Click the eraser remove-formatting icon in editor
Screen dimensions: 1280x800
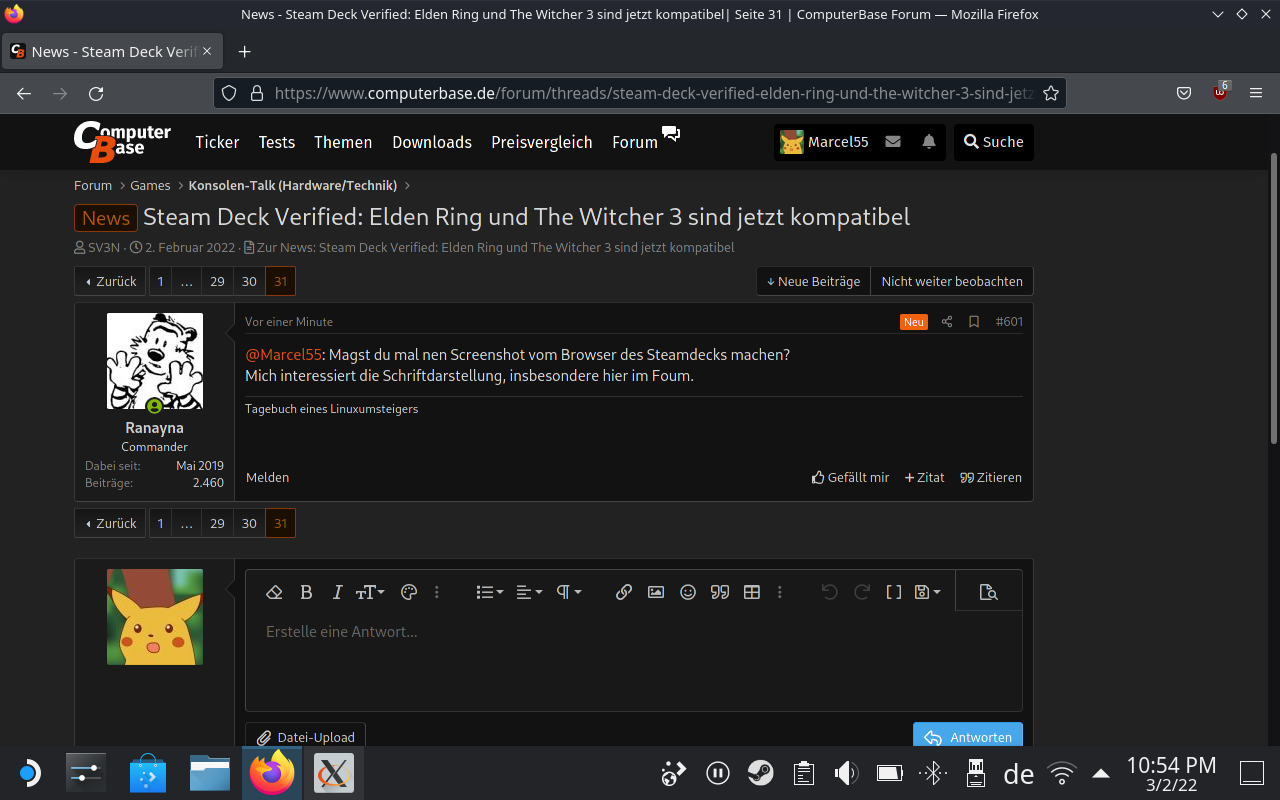pyautogui.click(x=275, y=592)
